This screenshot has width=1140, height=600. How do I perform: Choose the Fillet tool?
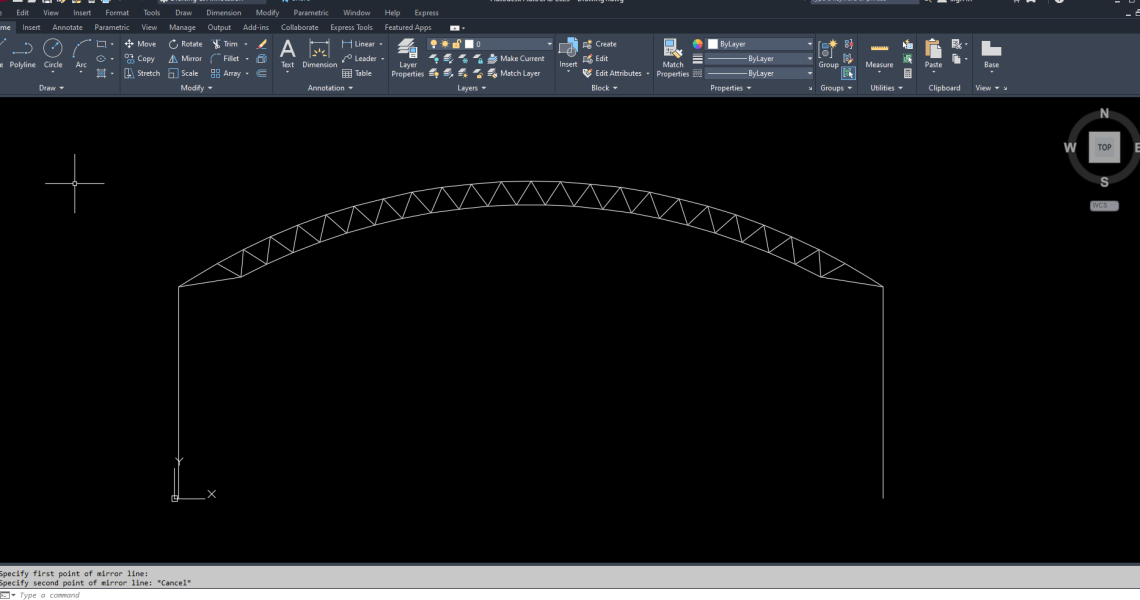coord(225,59)
